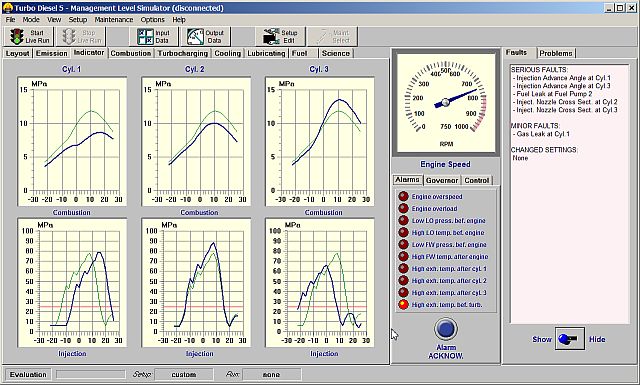The width and height of the screenshot is (640, 385).
Task: Click the Engine Speed RPM gauge
Action: coord(446,103)
